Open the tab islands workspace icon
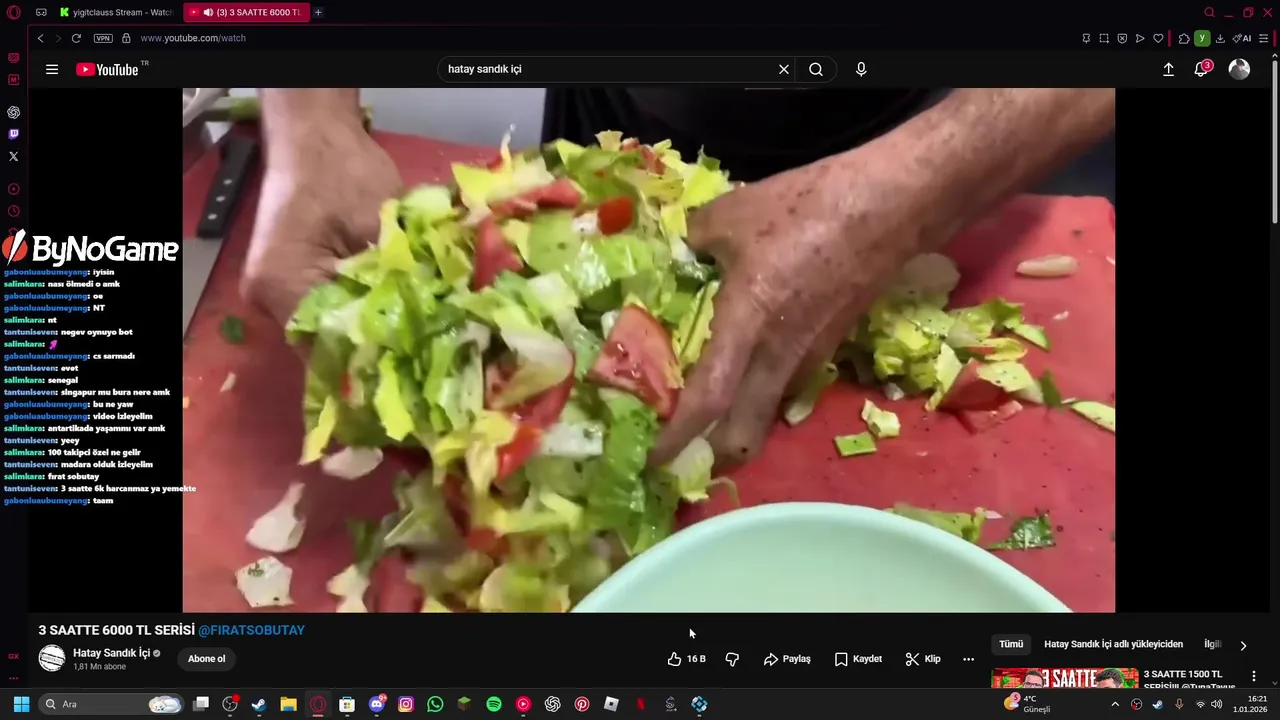Viewport: 1280px width, 720px height. pos(41,12)
